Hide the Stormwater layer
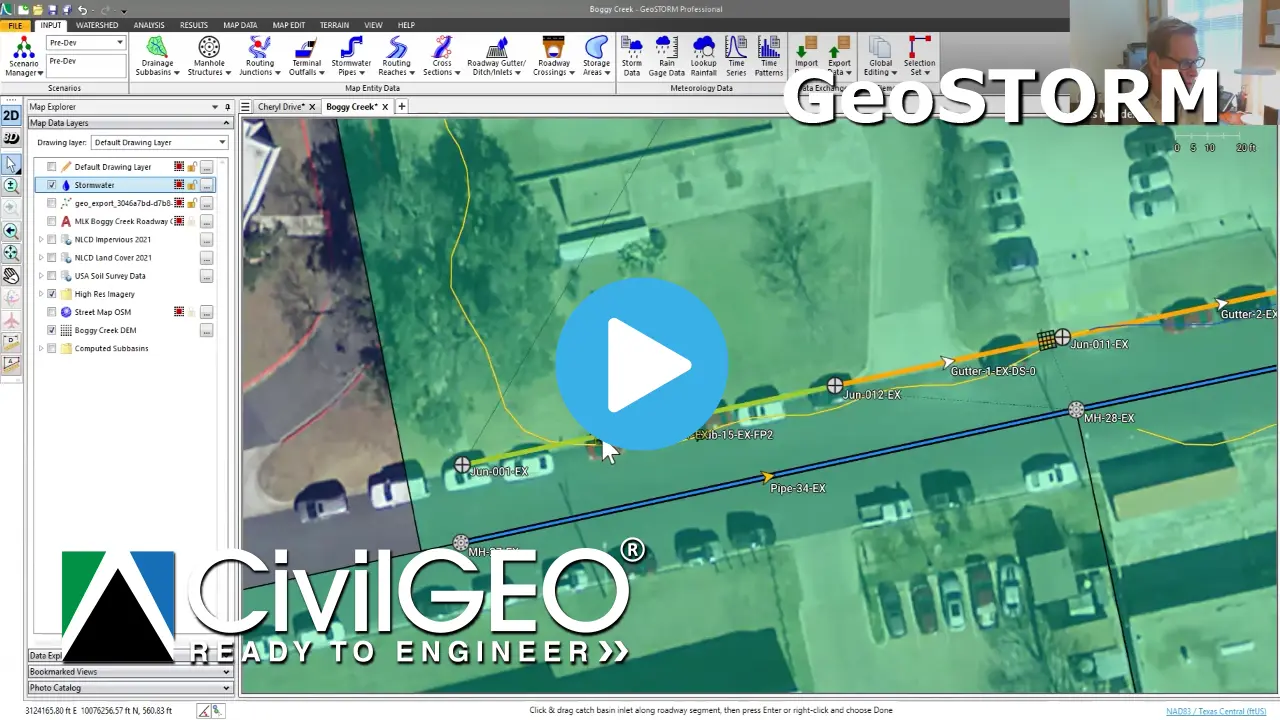This screenshot has height=720, width=1280. [53, 185]
